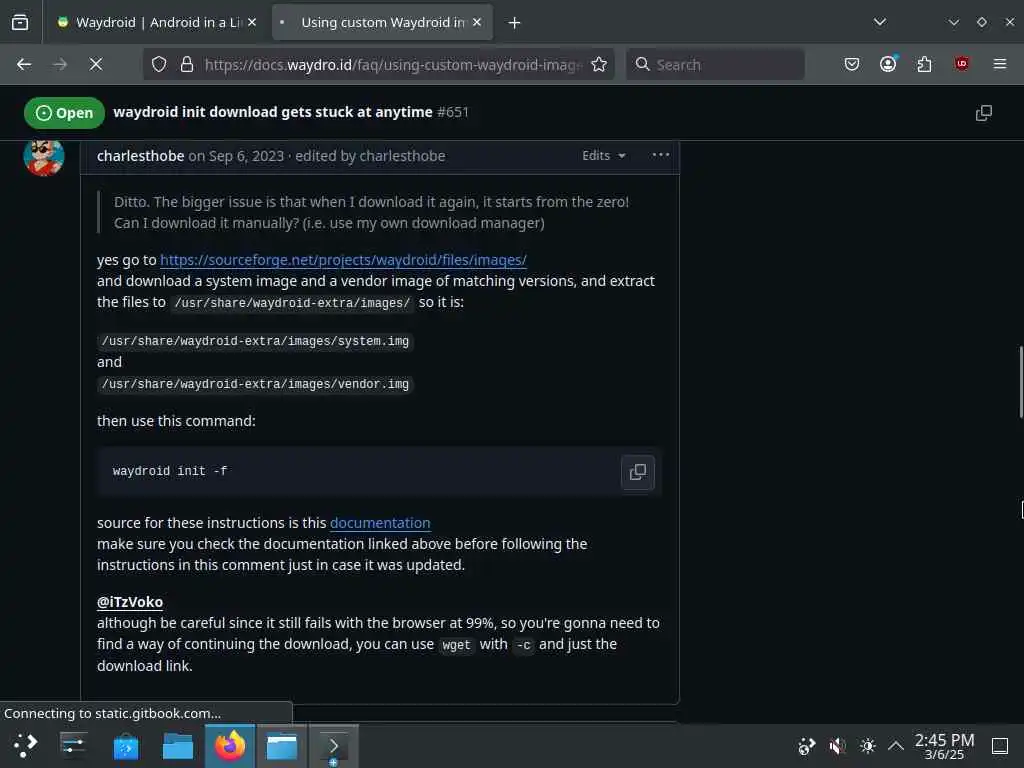The width and height of the screenshot is (1024, 768).
Task: Click the show desktop icon
Action: click(x=1000, y=746)
